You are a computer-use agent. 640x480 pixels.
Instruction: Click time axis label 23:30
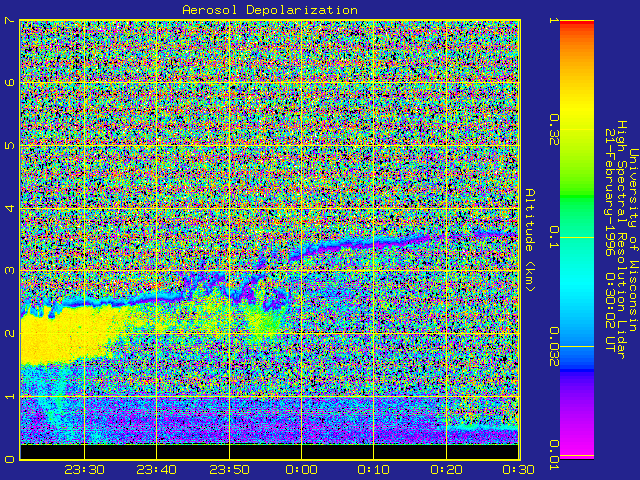pos(84,470)
